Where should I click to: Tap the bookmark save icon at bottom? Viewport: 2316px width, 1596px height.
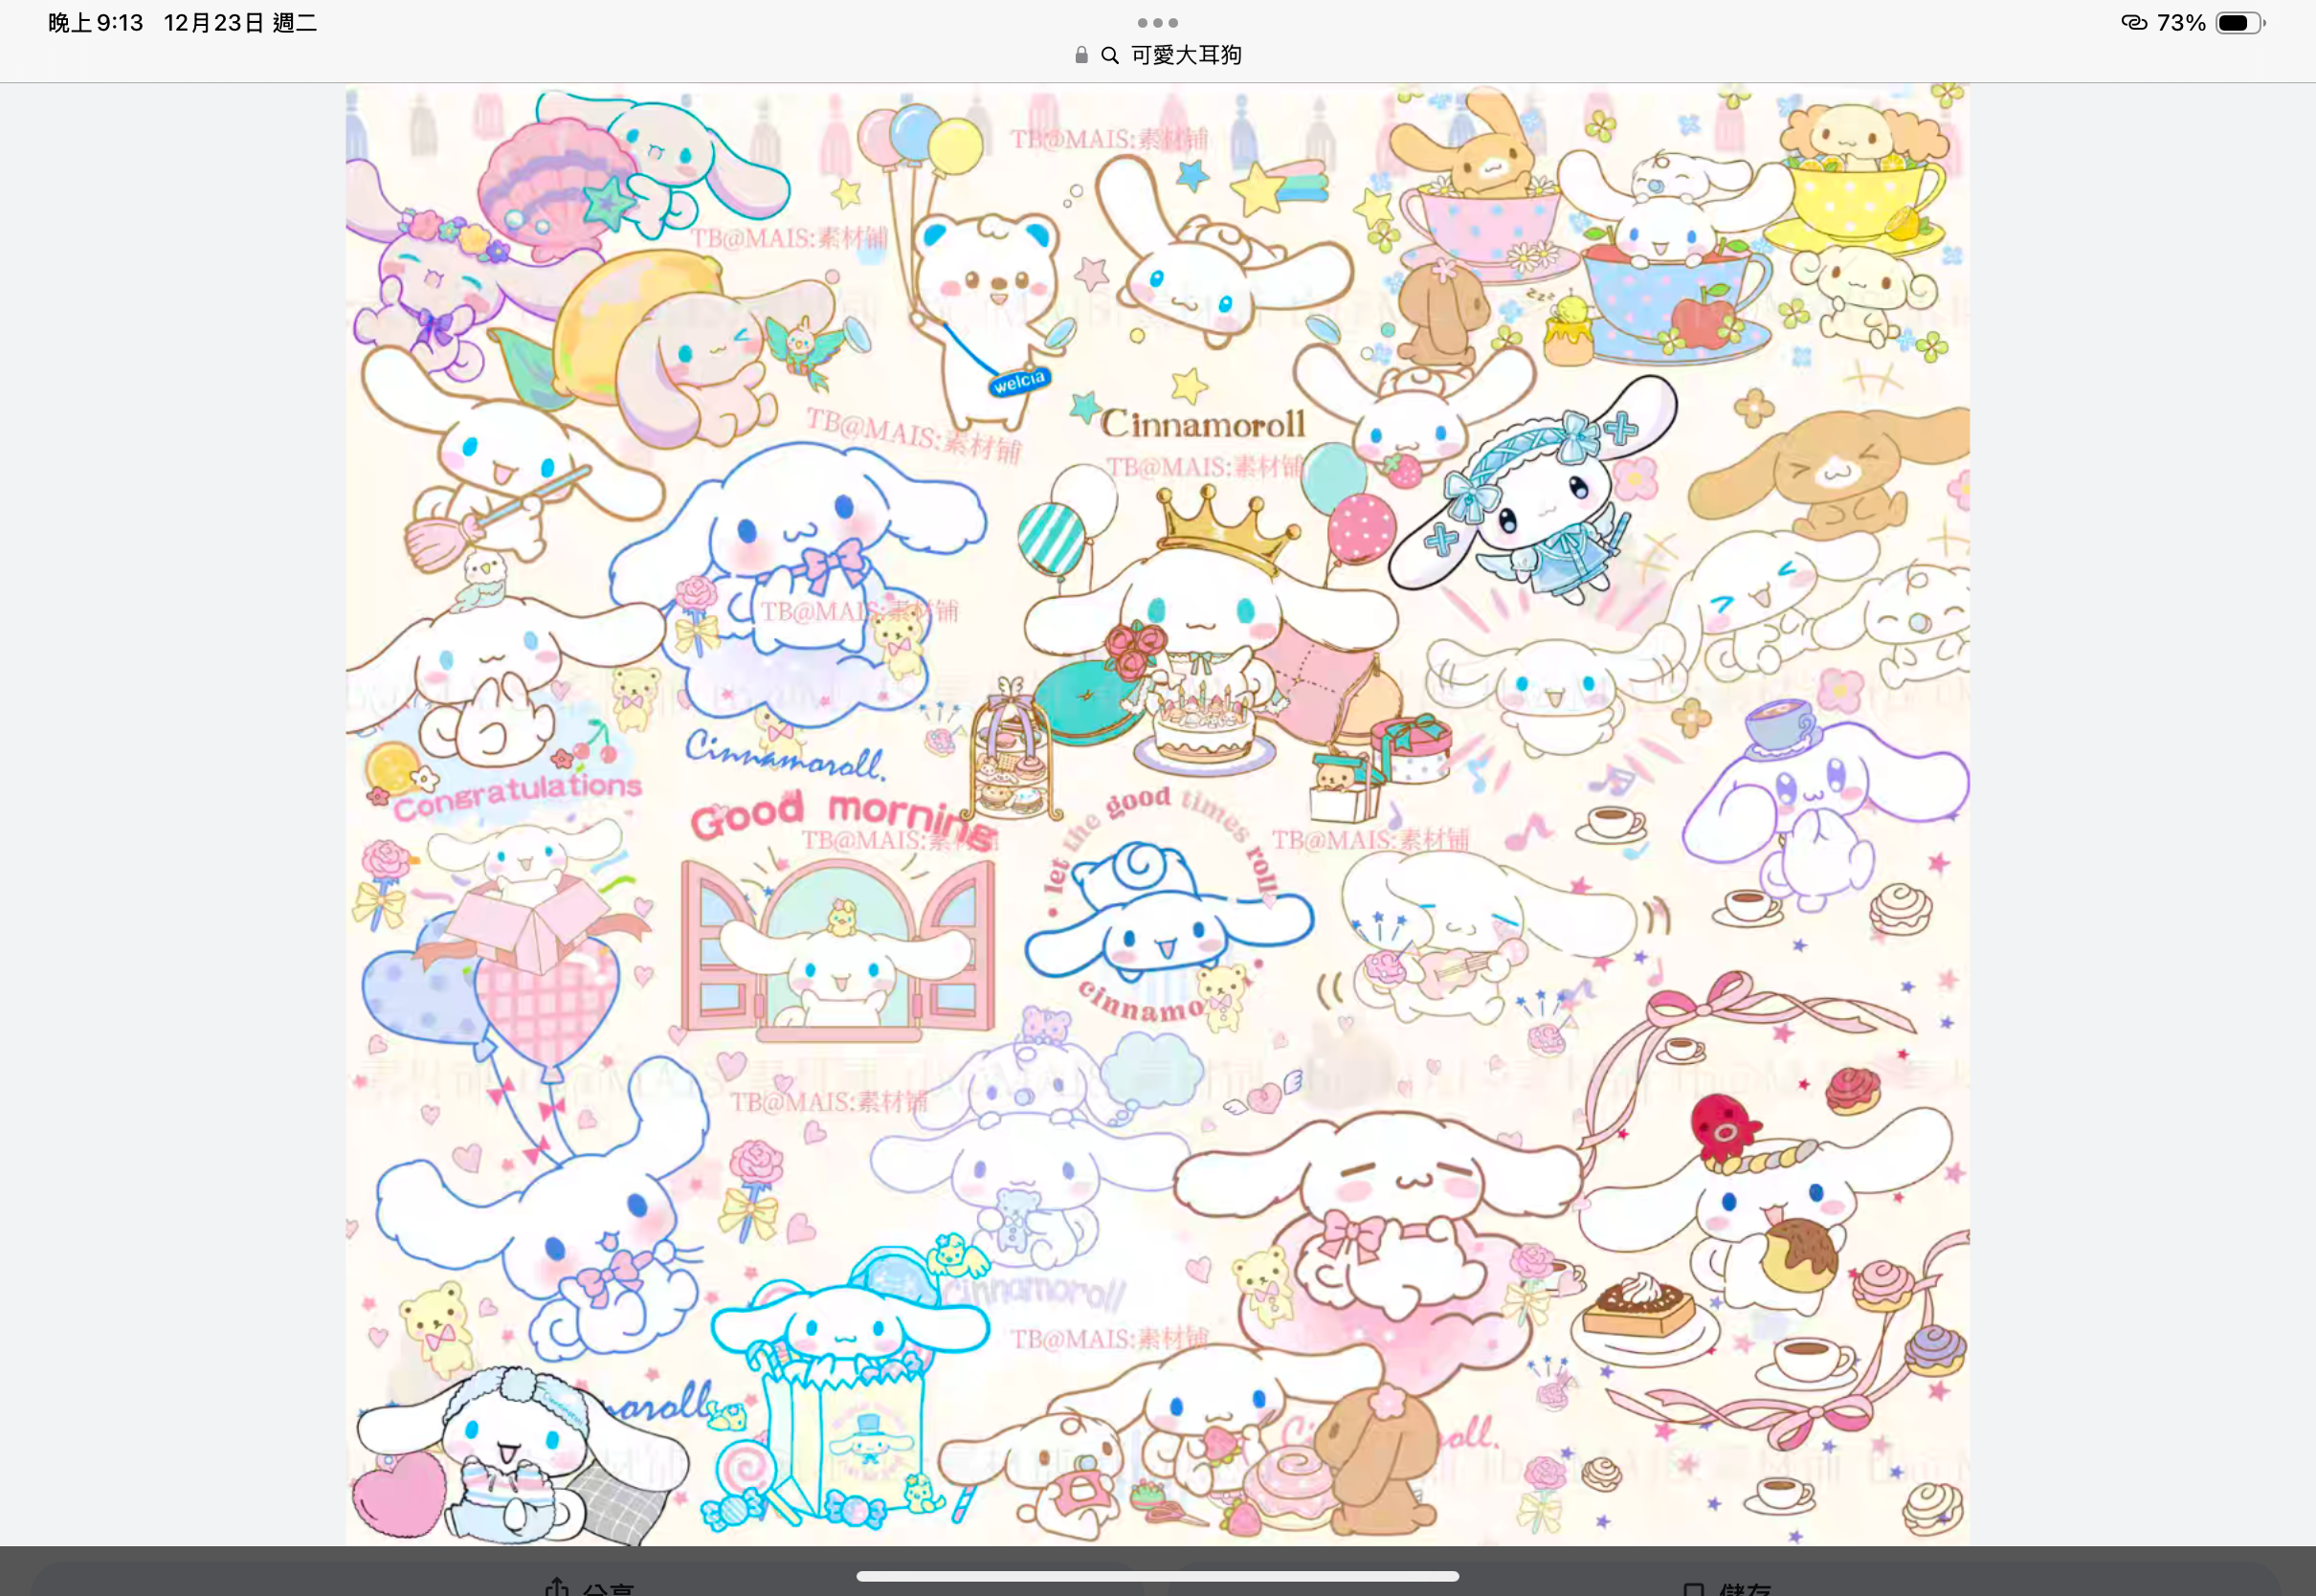click(1693, 1588)
